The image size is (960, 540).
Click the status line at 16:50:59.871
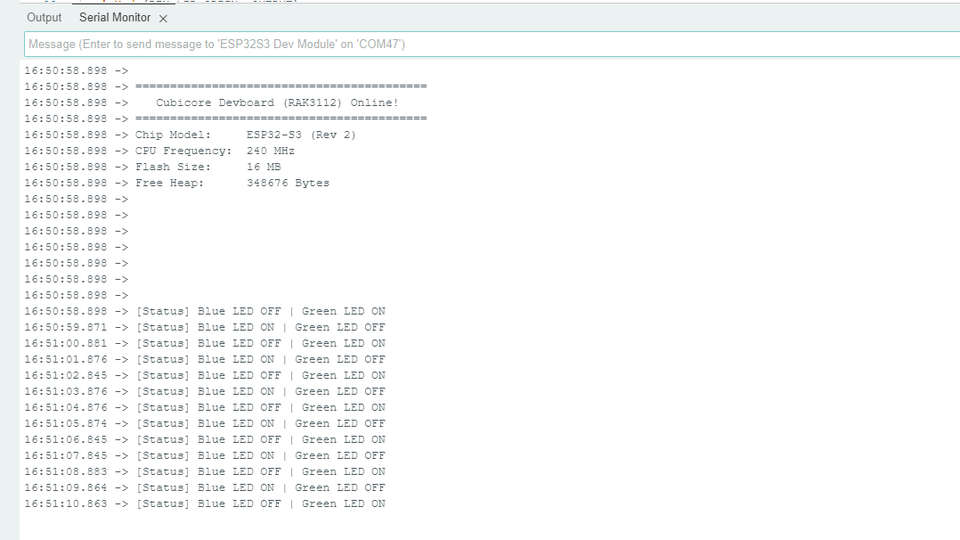[204, 327]
